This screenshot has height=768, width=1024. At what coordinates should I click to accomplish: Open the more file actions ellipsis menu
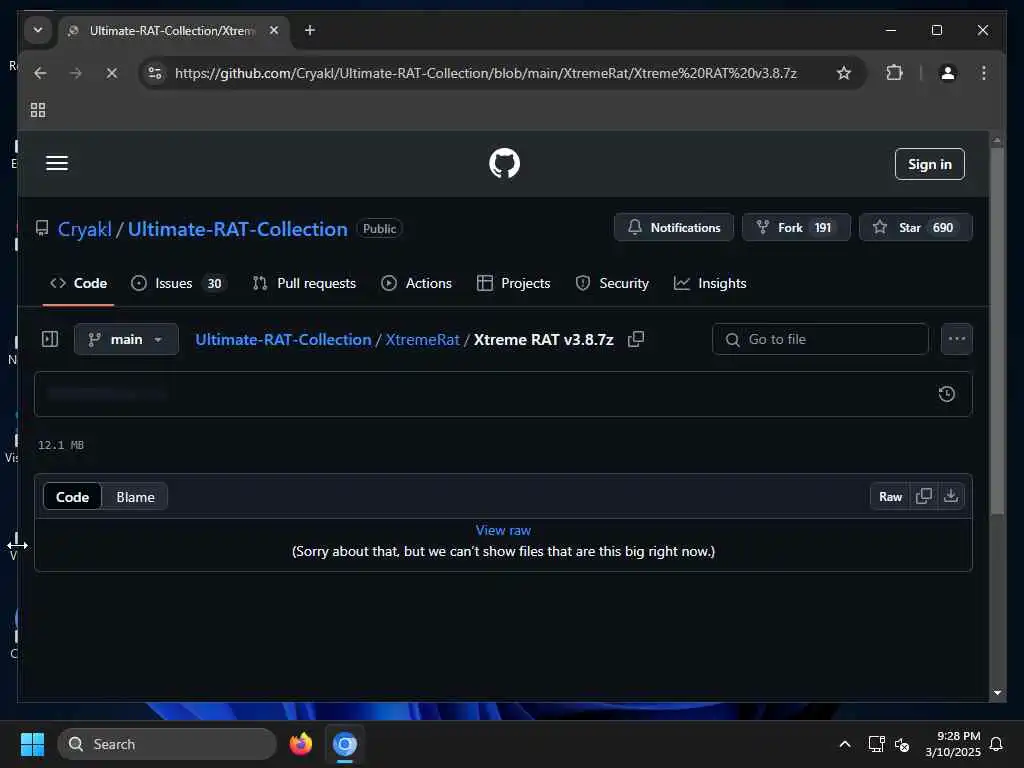point(956,339)
